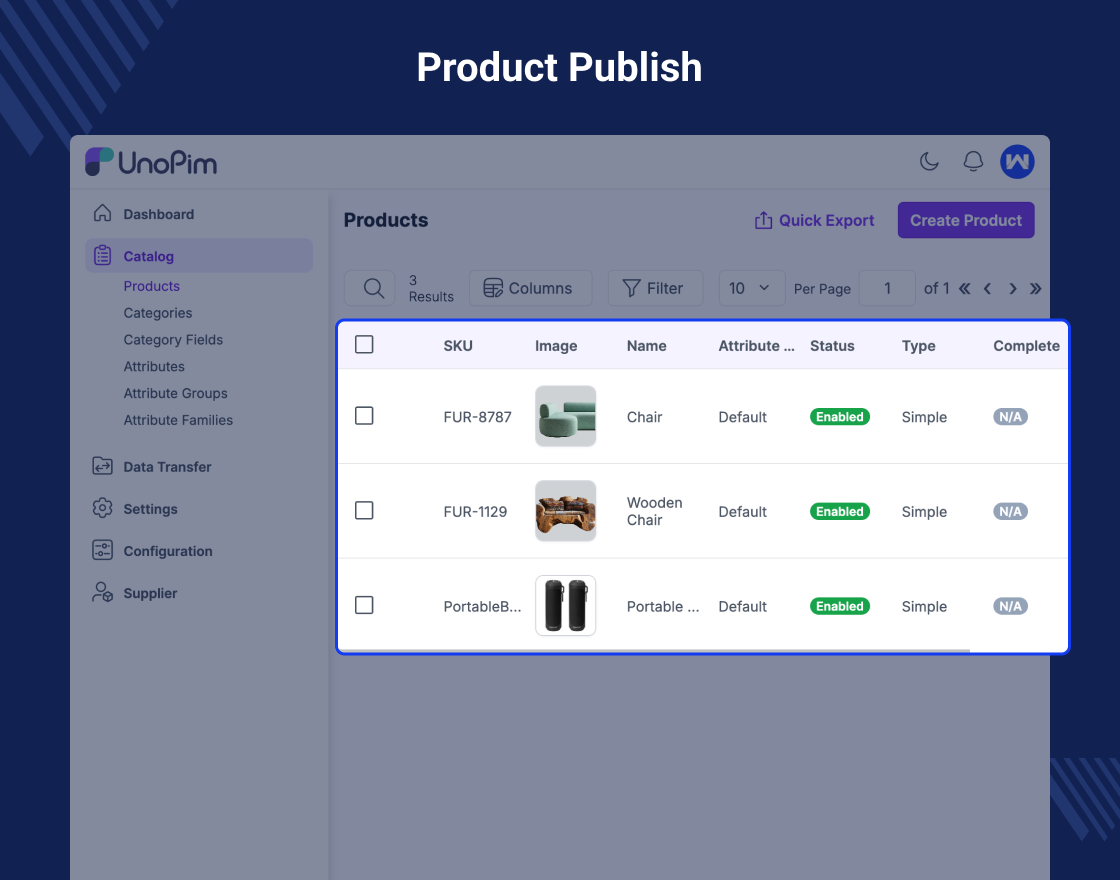Go to previous page arrow
Image resolution: width=1120 pixels, height=880 pixels.
click(987, 289)
